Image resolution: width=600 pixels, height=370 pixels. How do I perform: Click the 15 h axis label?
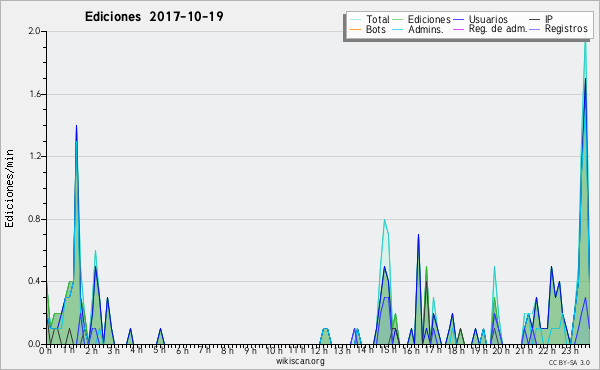pyautogui.click(x=389, y=350)
